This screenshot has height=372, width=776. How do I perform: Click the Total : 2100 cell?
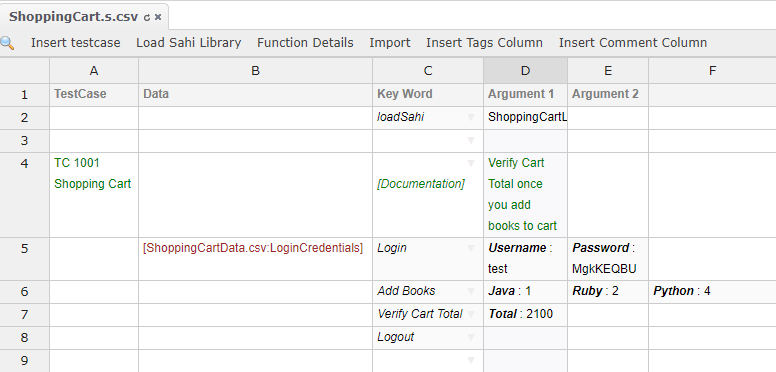pos(526,315)
